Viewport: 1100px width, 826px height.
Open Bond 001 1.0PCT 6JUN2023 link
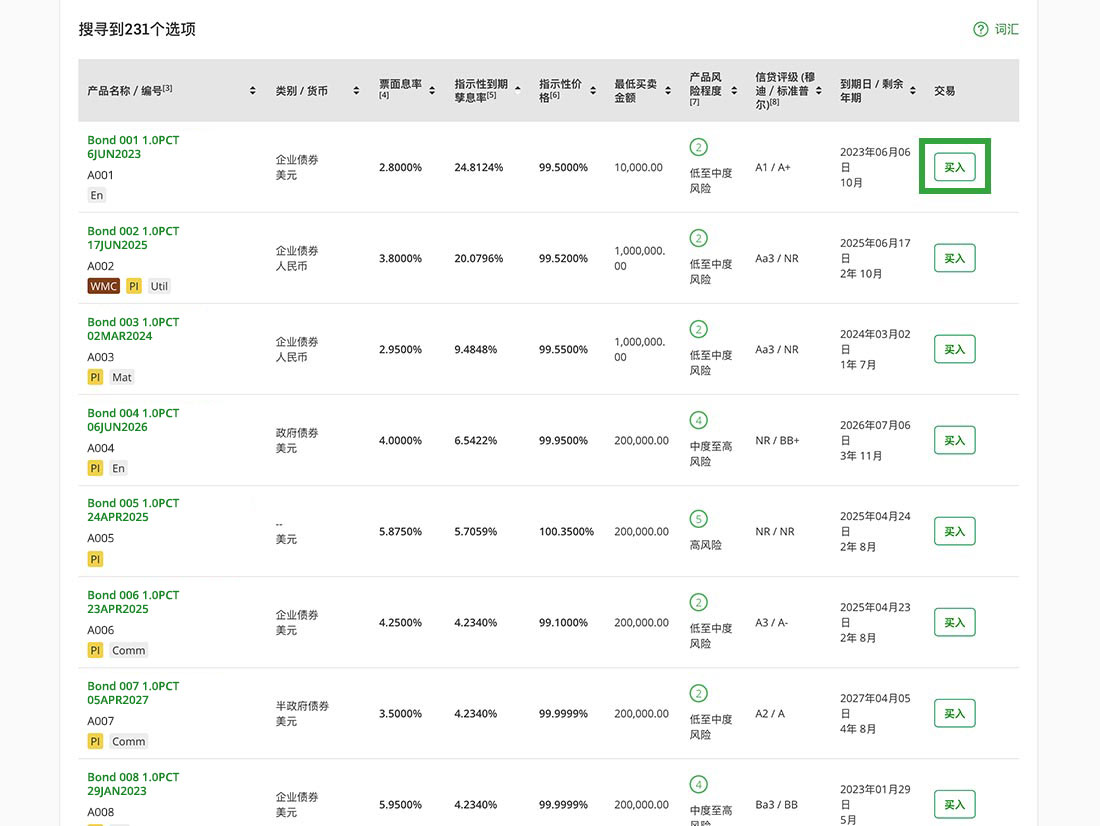(133, 147)
